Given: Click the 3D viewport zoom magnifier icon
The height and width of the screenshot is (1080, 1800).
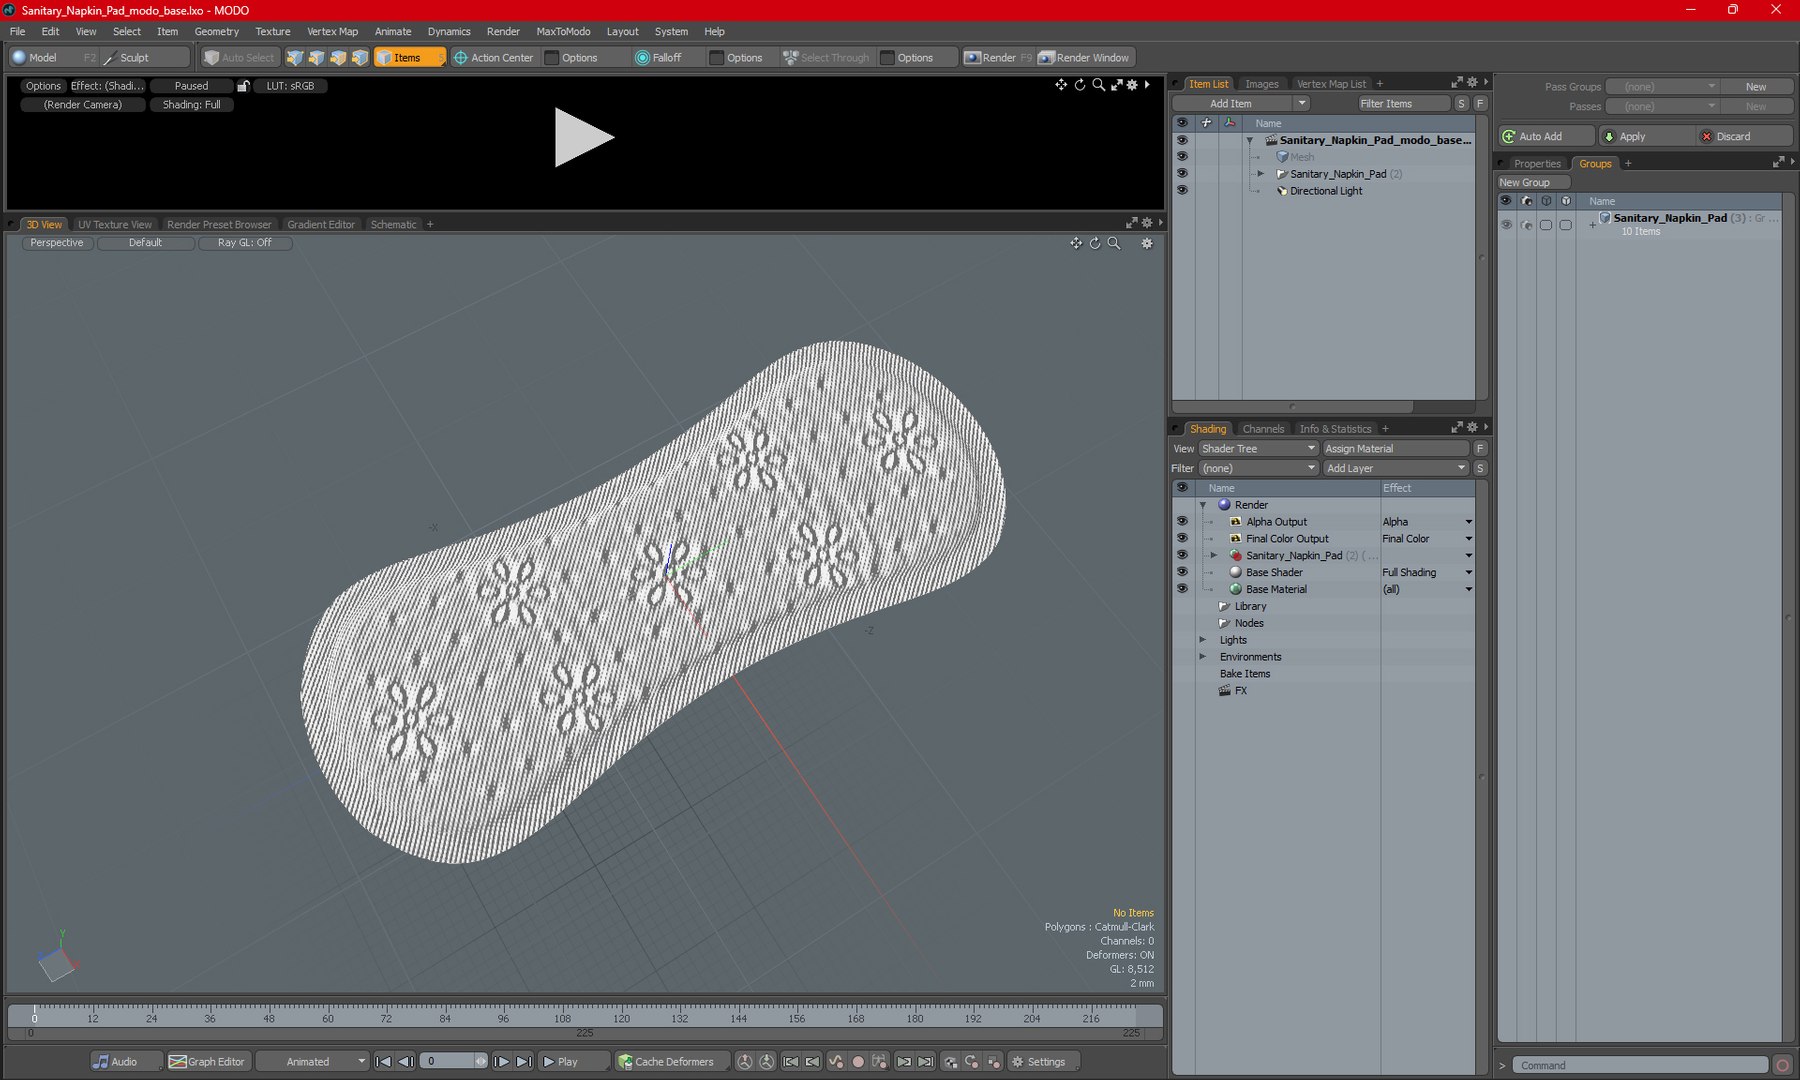Looking at the screenshot, I should pos(1114,243).
